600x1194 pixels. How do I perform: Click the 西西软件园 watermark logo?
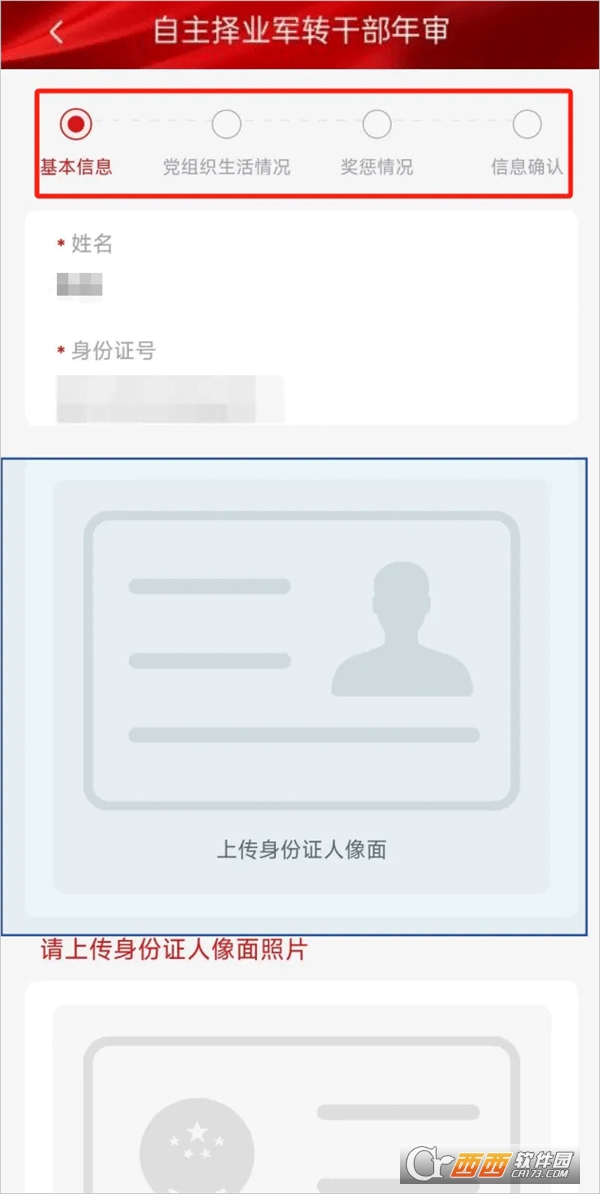(x=496, y=1165)
